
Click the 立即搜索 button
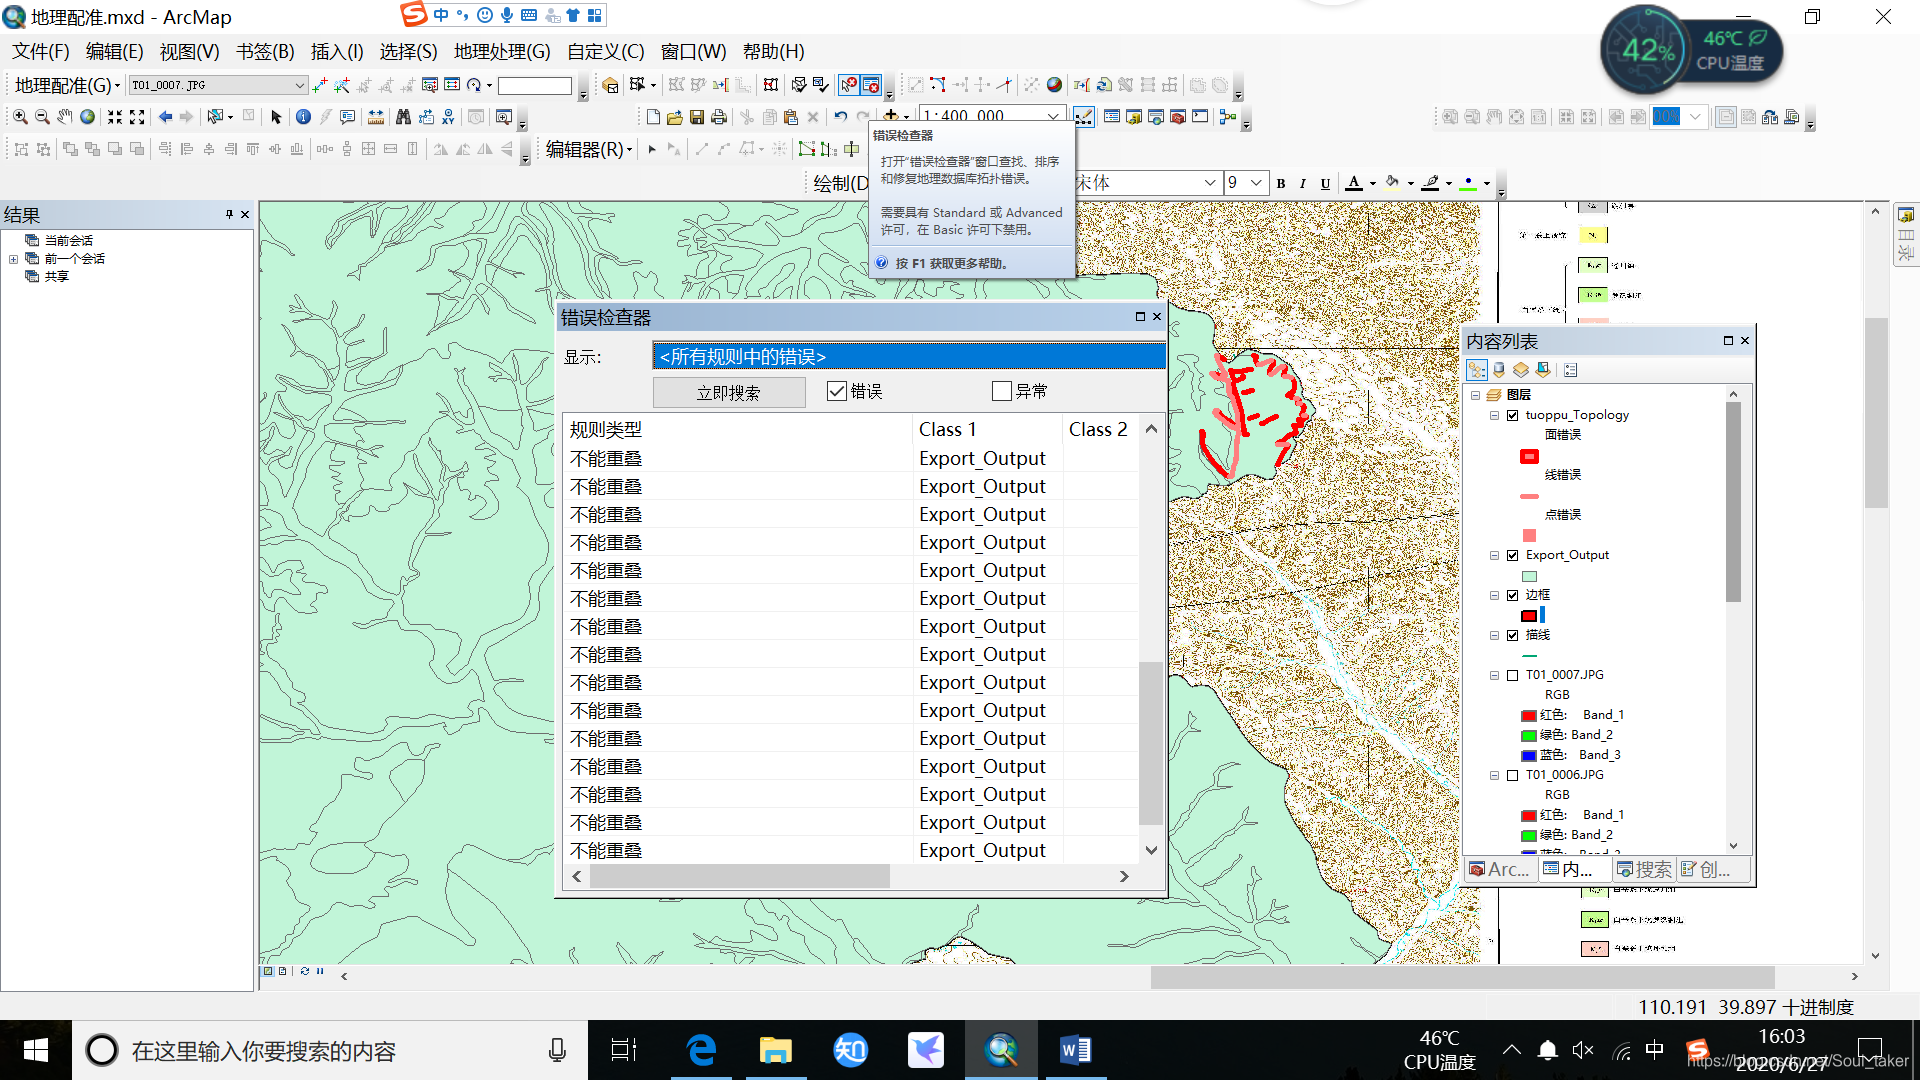coord(729,392)
